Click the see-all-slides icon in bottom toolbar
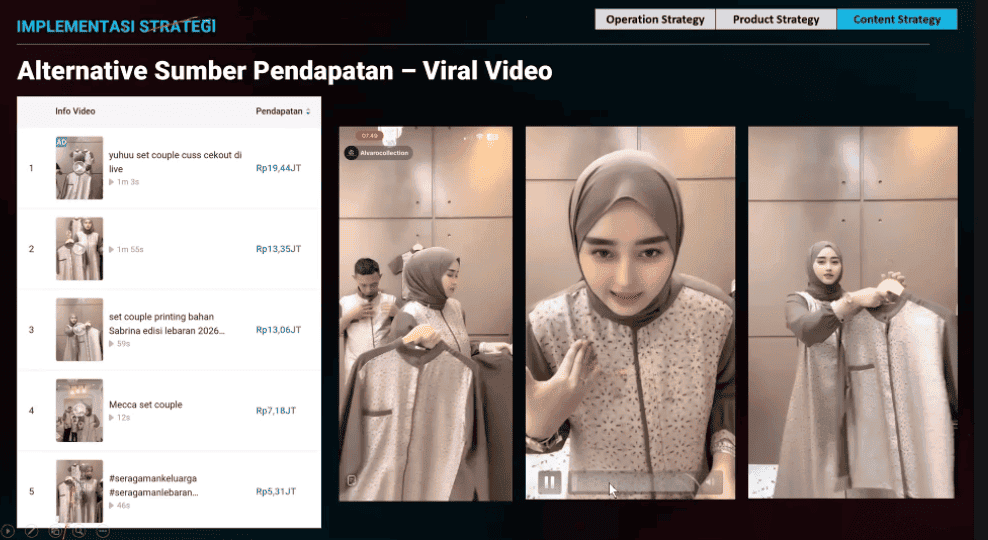Viewport: 988px width, 540px height. pyautogui.click(x=56, y=531)
